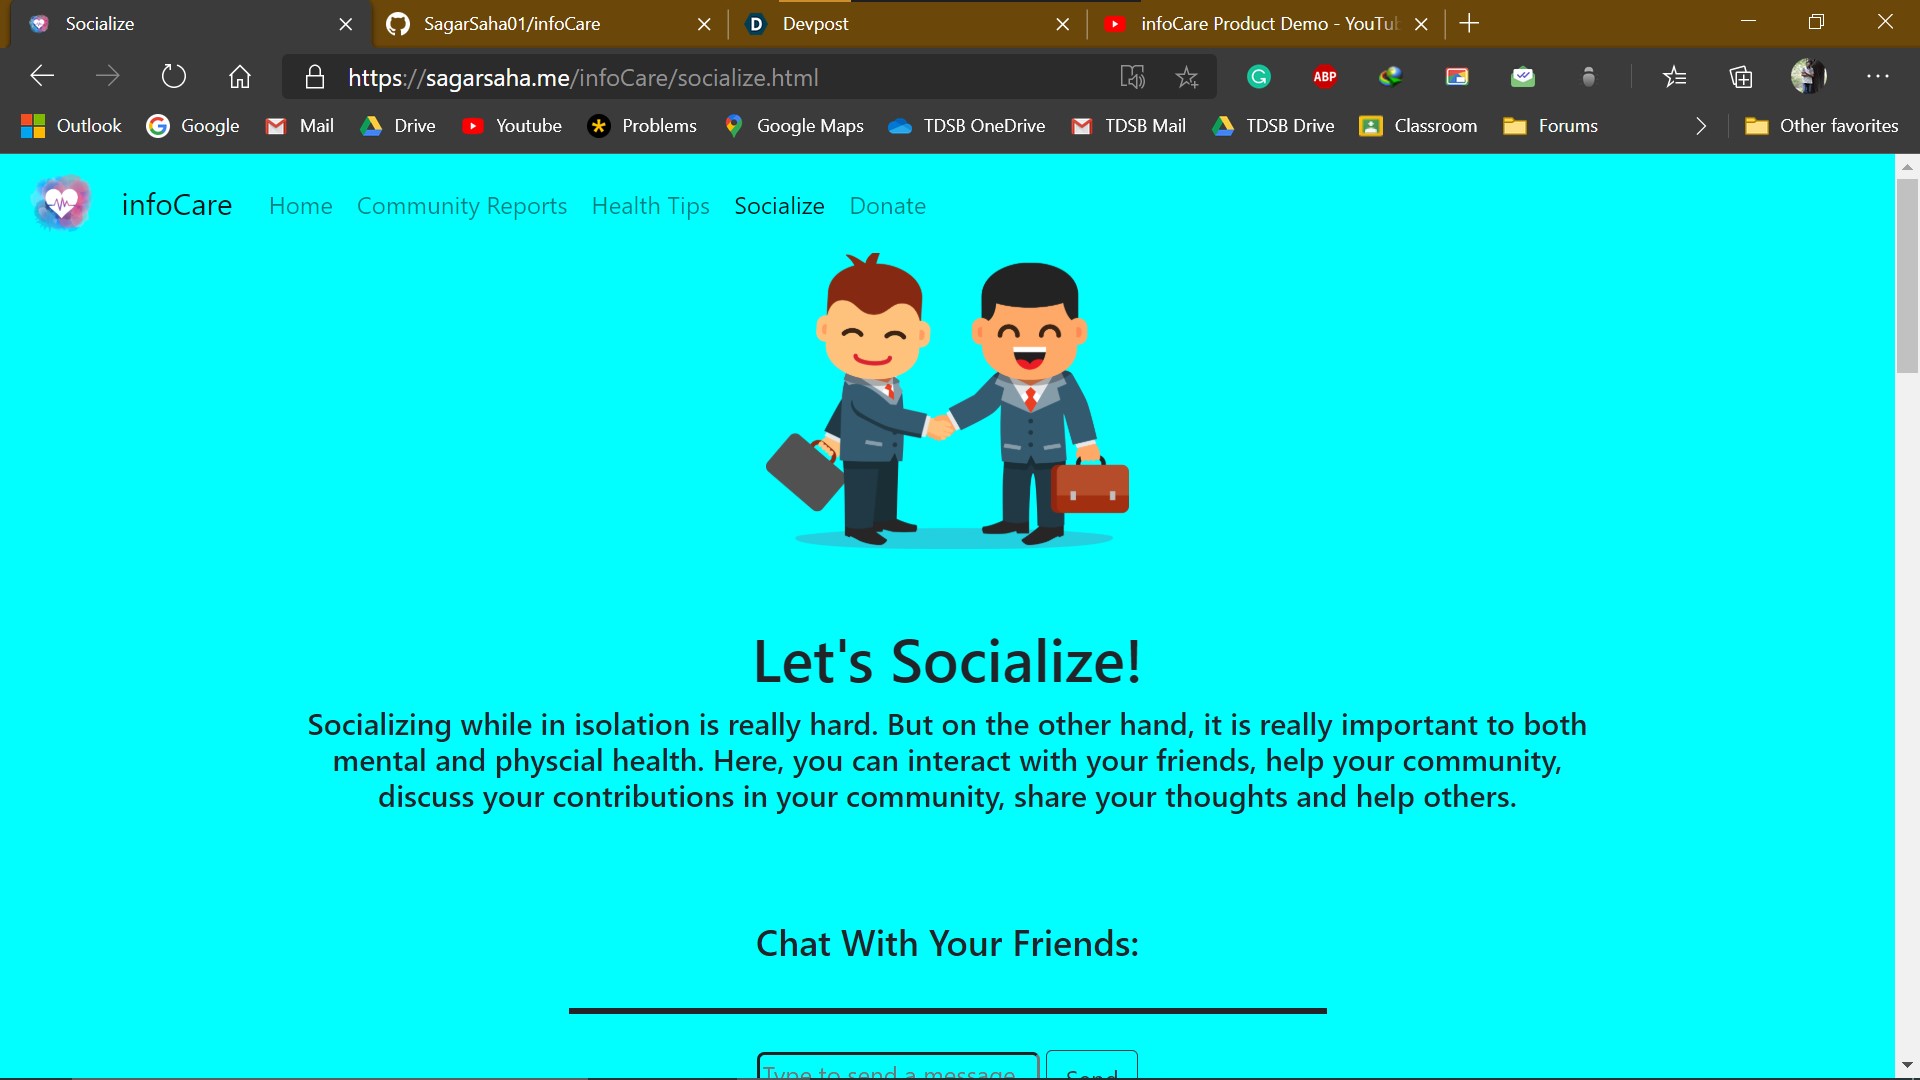Click the Grammarly extension icon

point(1259,77)
